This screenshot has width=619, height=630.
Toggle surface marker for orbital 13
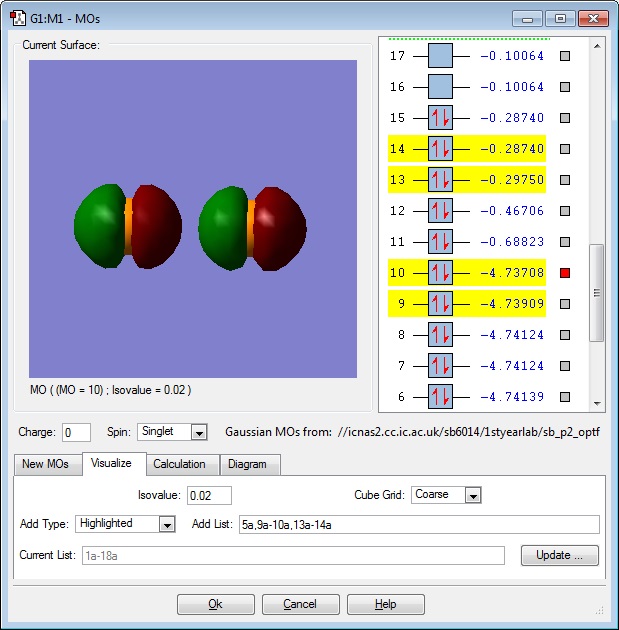coord(565,180)
